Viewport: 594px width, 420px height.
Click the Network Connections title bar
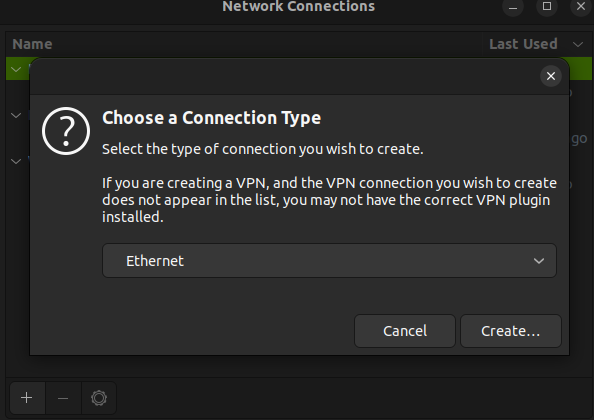(x=299, y=6)
